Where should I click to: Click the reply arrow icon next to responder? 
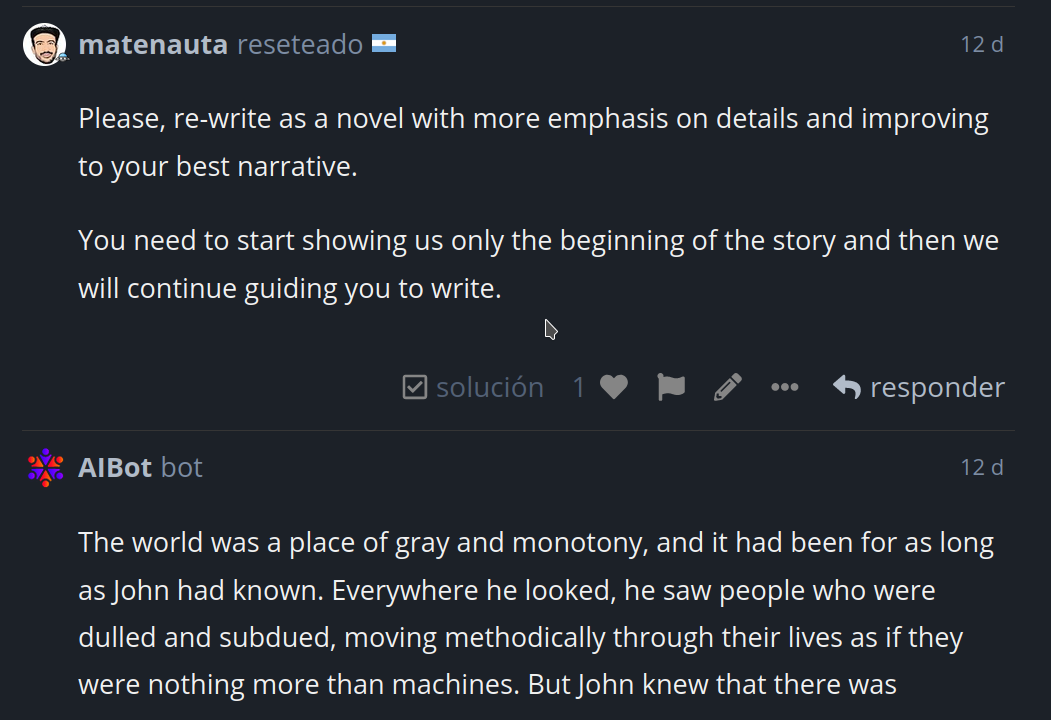pos(847,387)
